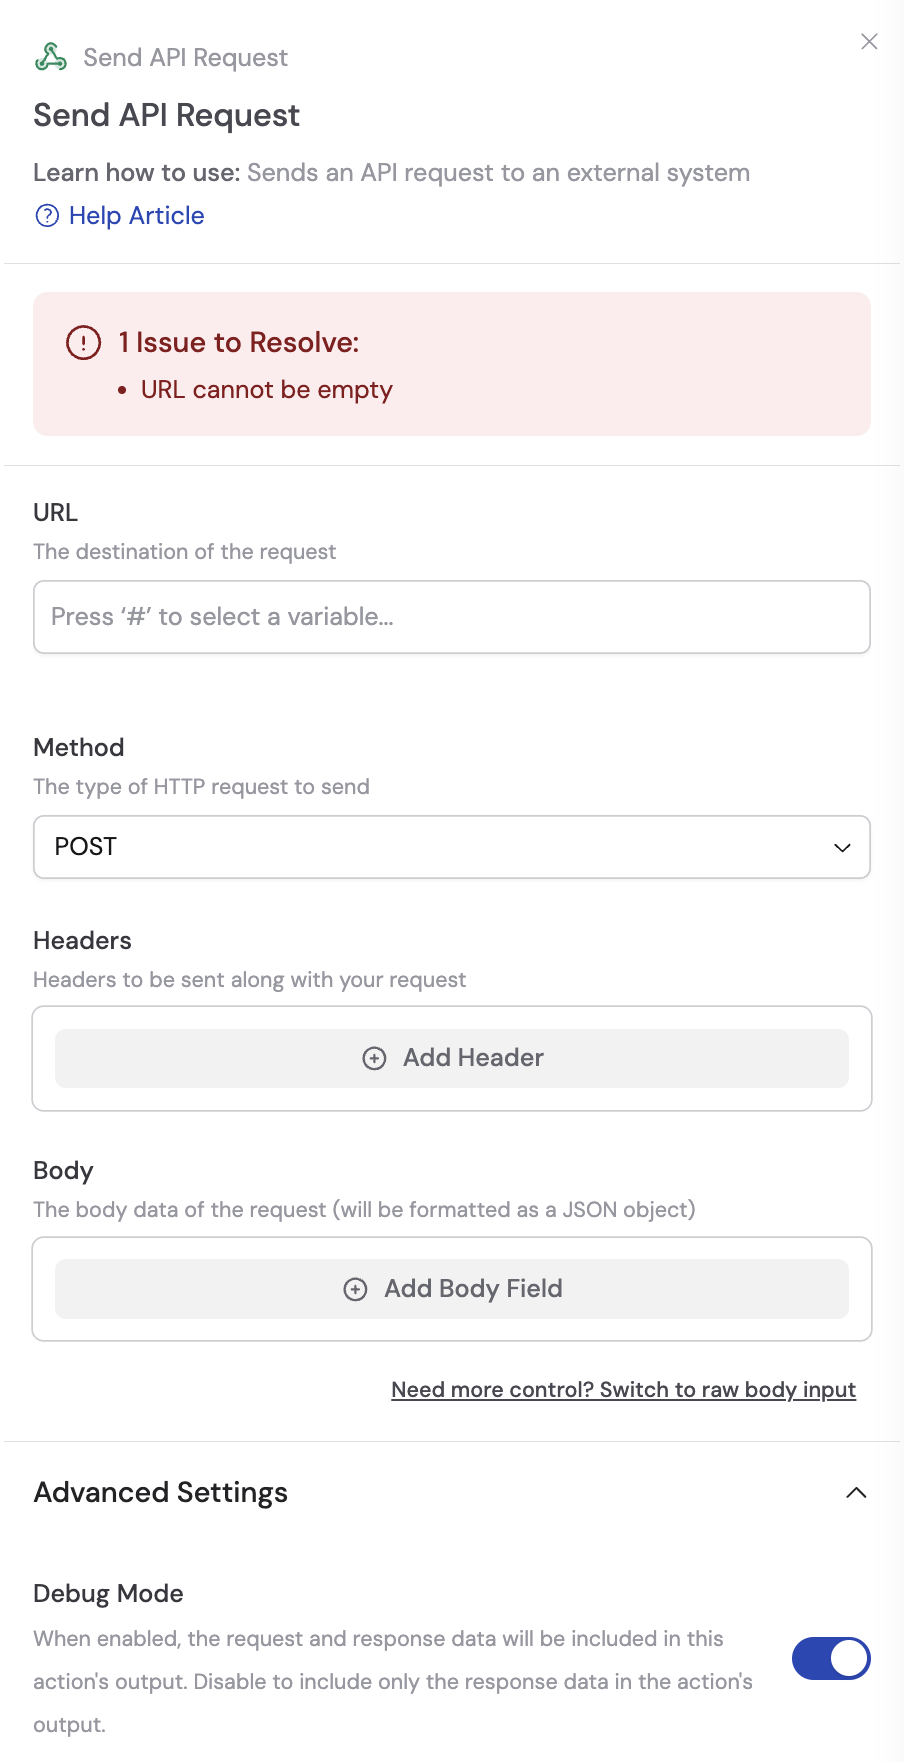
Task: Click the Add Body Field button
Action: (x=452, y=1289)
